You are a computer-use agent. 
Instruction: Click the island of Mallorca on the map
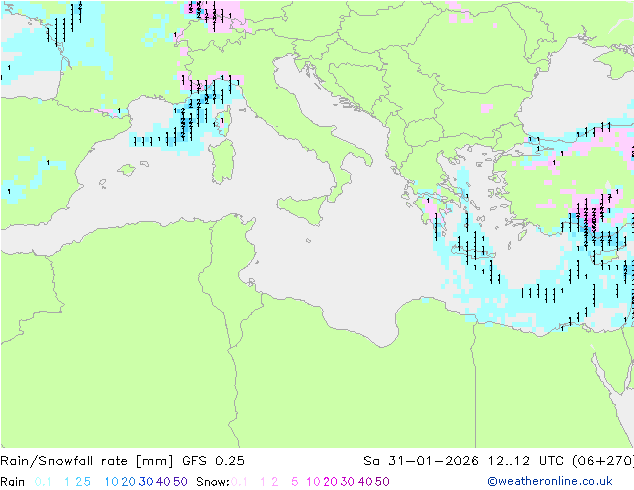pos(127,170)
